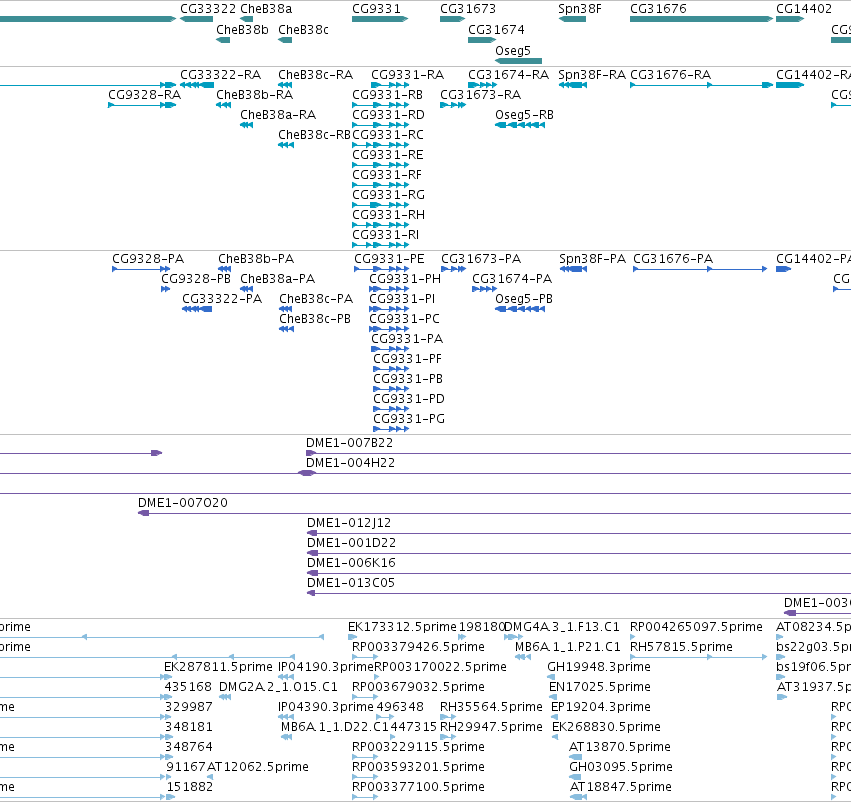This screenshot has width=851, height=802.
Task: Click BAC clone DME1-013C05
Action: click(x=579, y=594)
